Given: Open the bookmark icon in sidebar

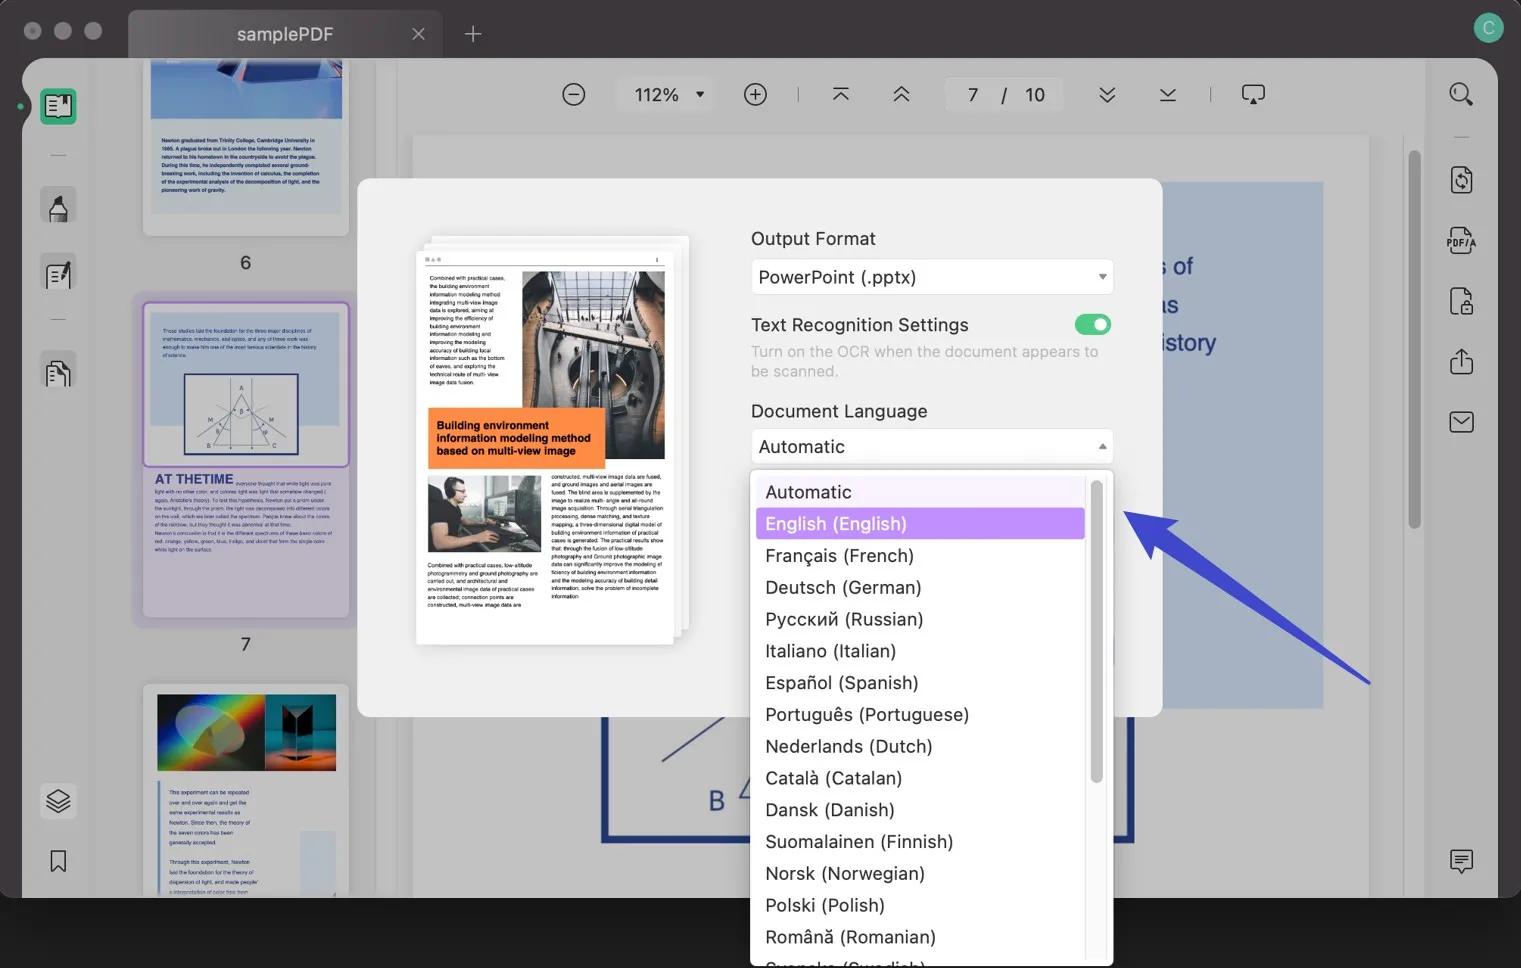Looking at the screenshot, I should pyautogui.click(x=58, y=861).
